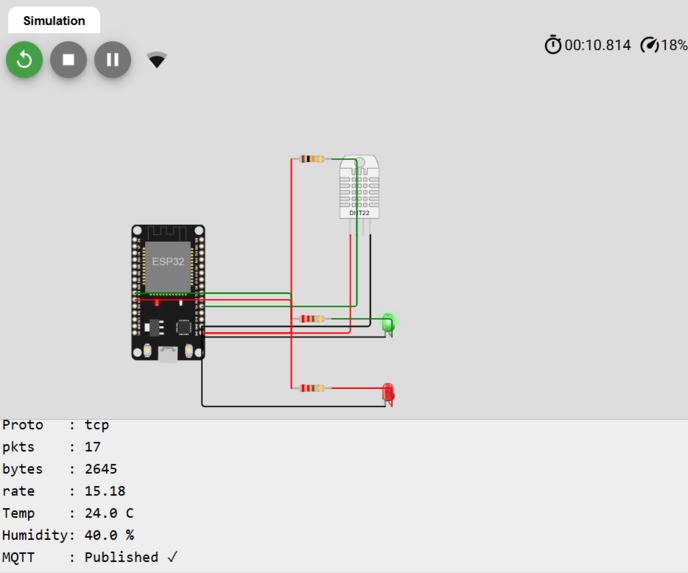
Task: Pause the simulation
Action: click(x=112, y=60)
